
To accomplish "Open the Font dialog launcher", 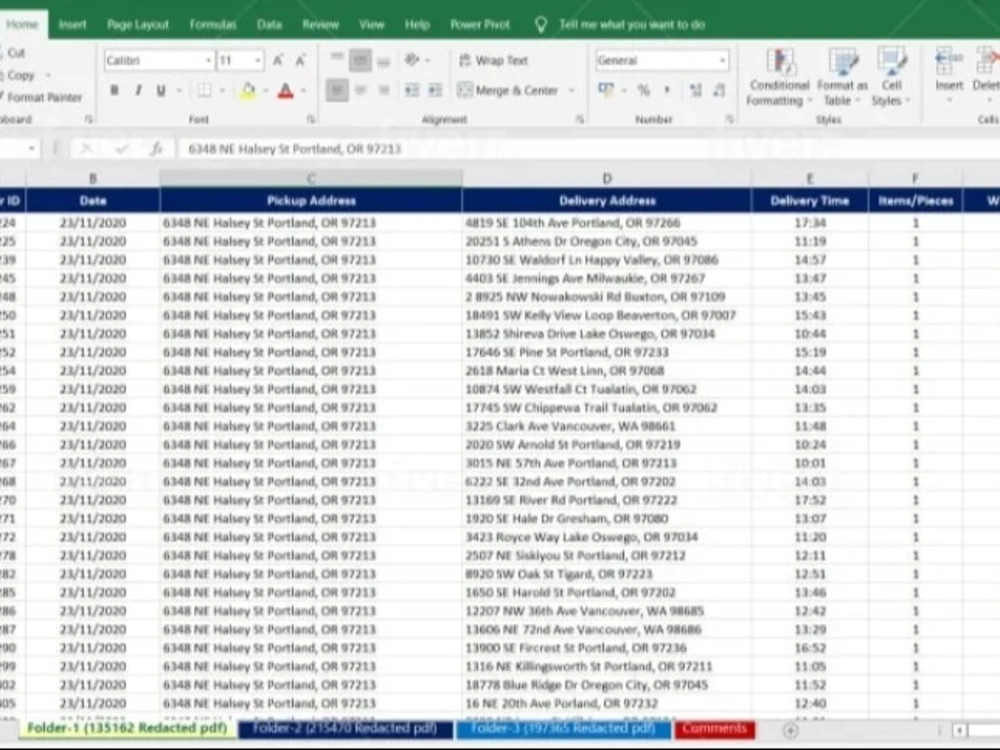I will (x=311, y=119).
